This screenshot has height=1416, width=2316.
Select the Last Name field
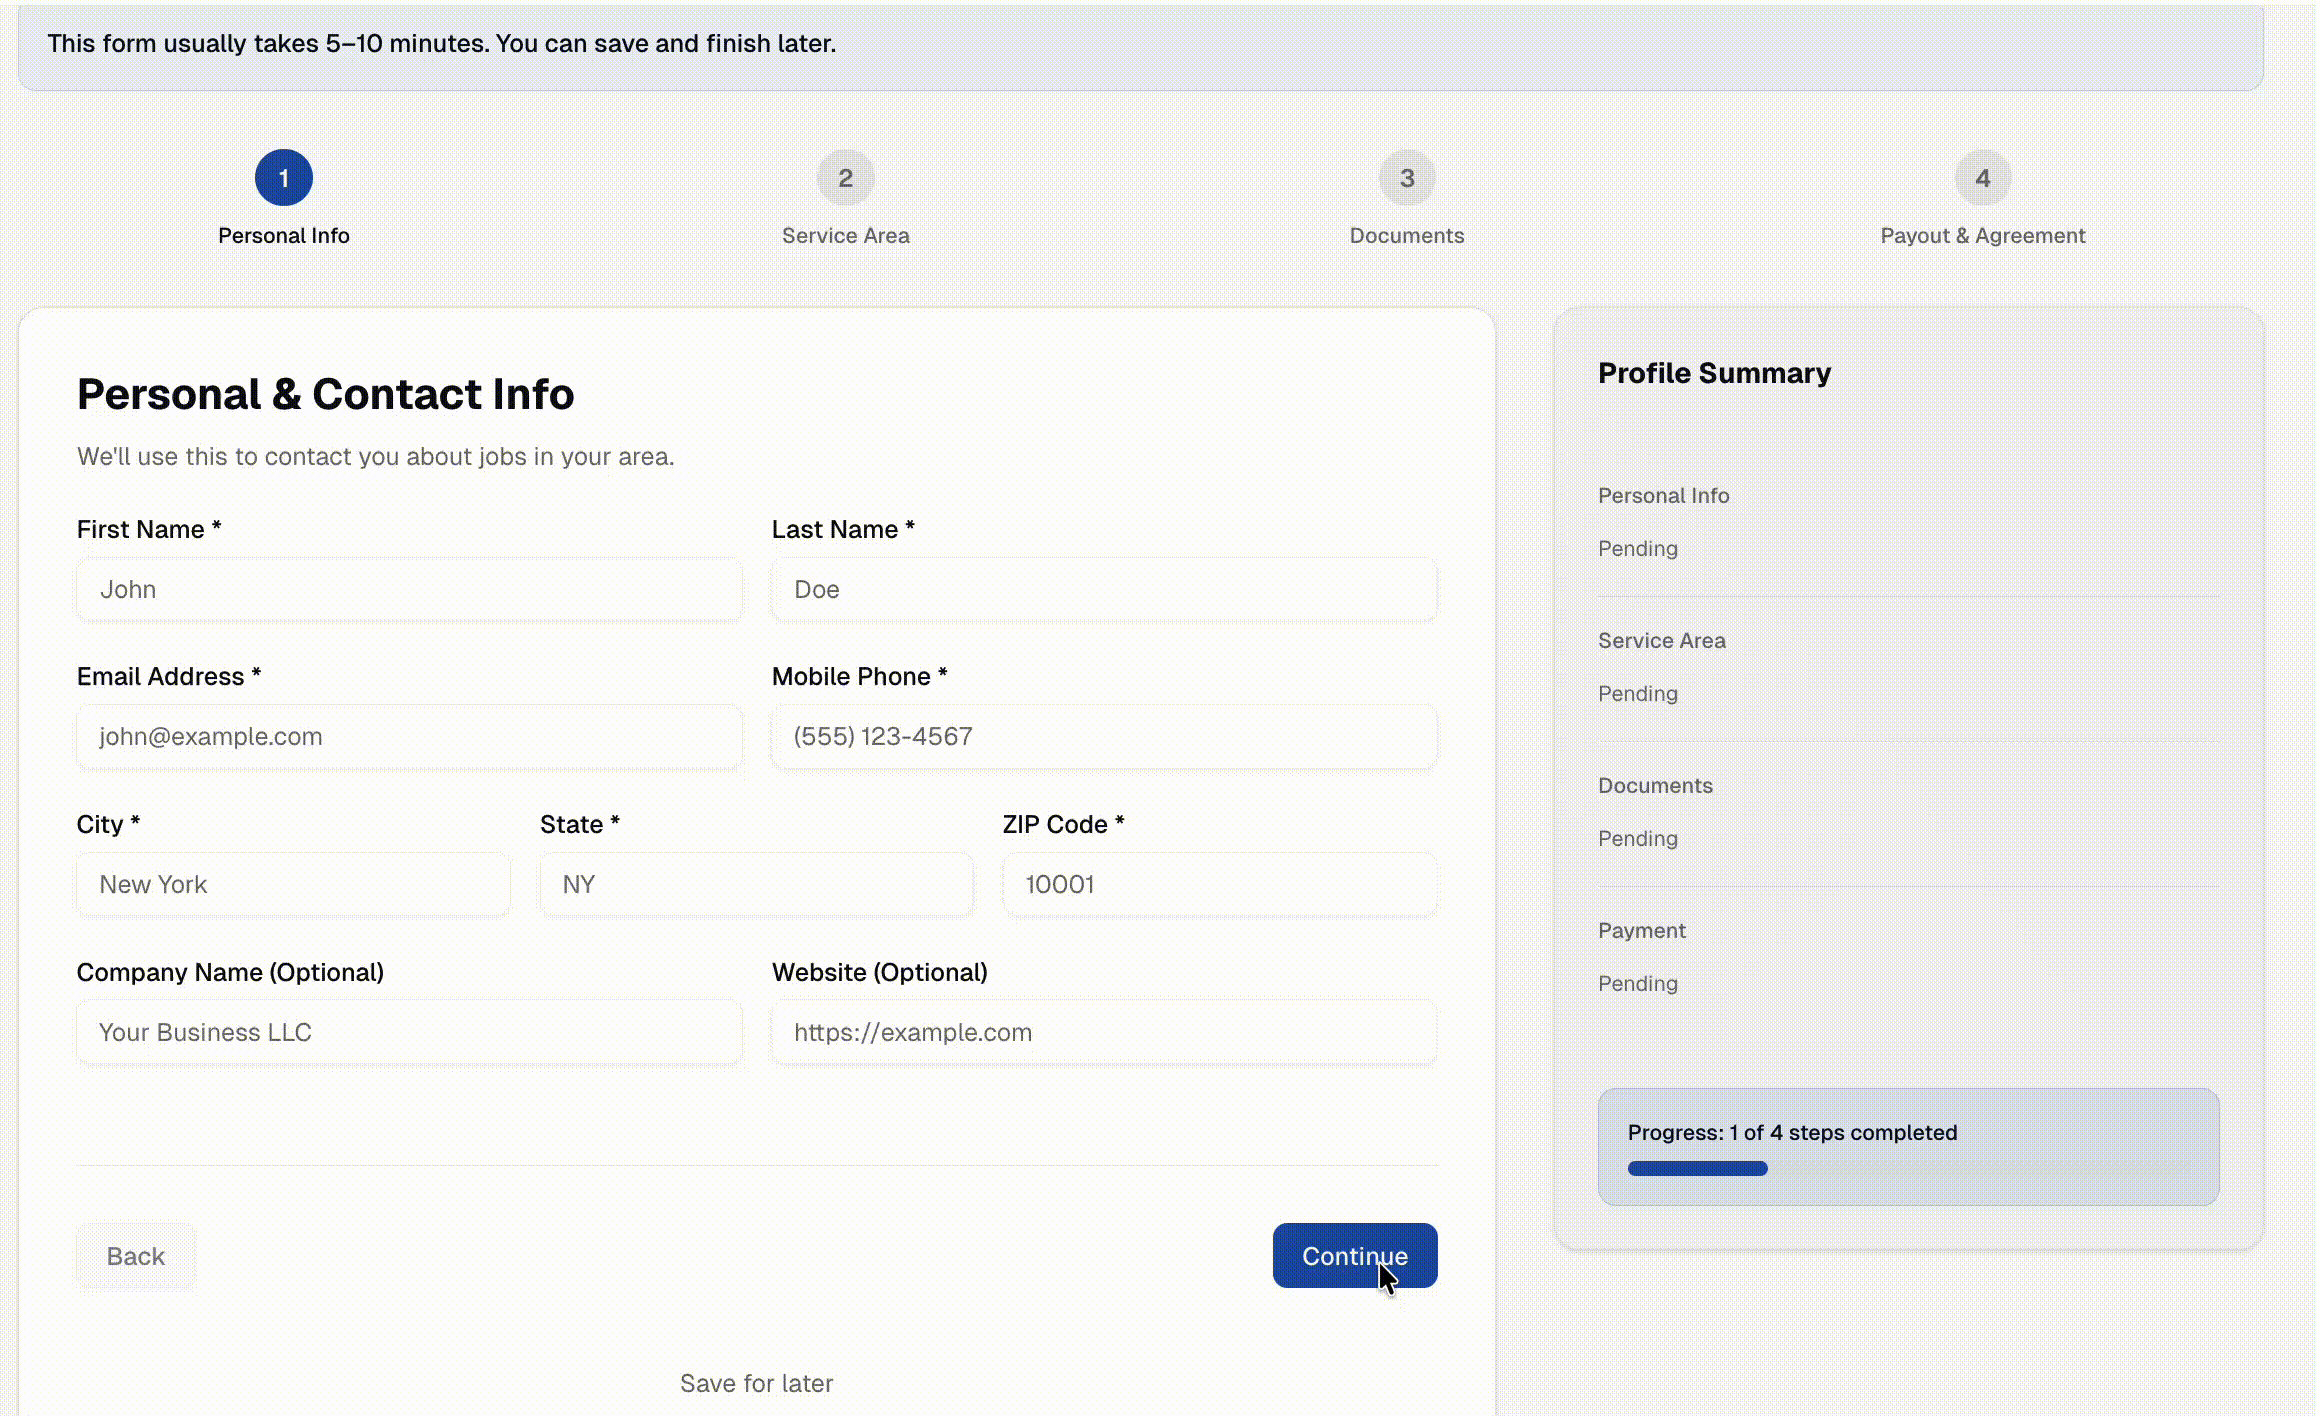tap(1103, 589)
